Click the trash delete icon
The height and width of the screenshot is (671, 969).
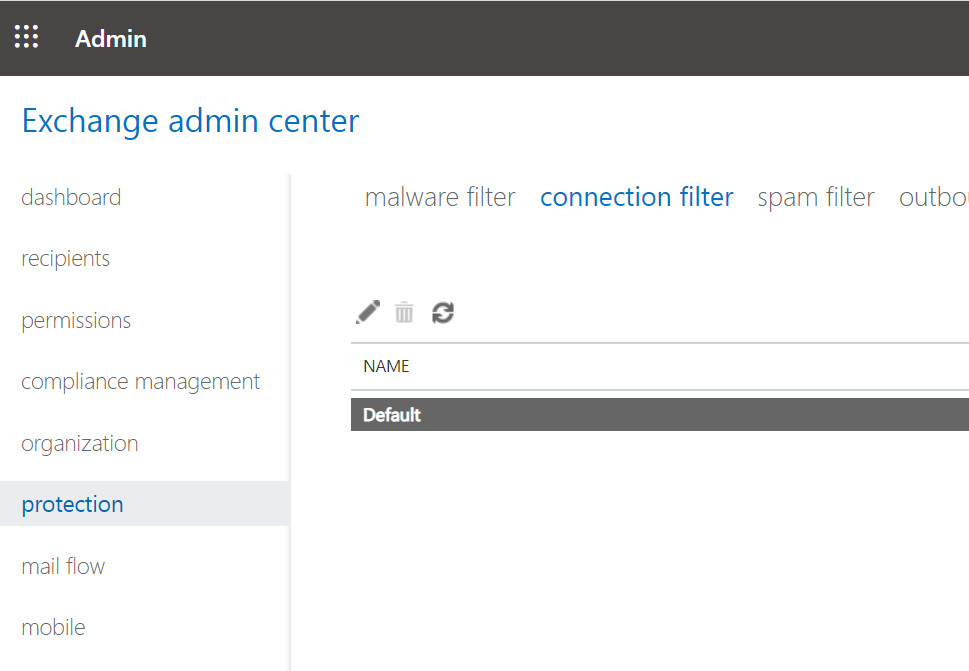404,312
